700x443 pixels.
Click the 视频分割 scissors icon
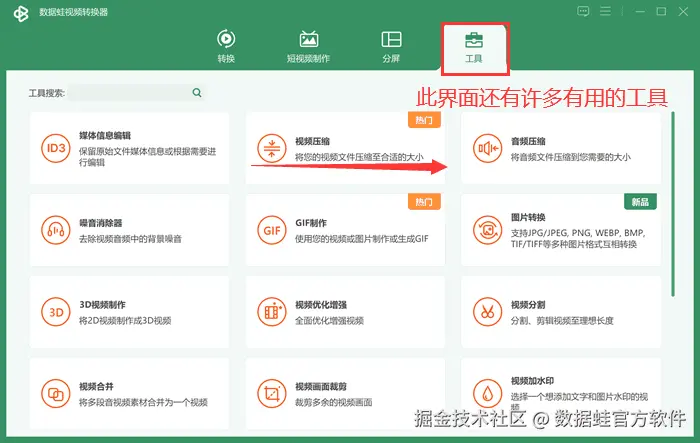488,312
